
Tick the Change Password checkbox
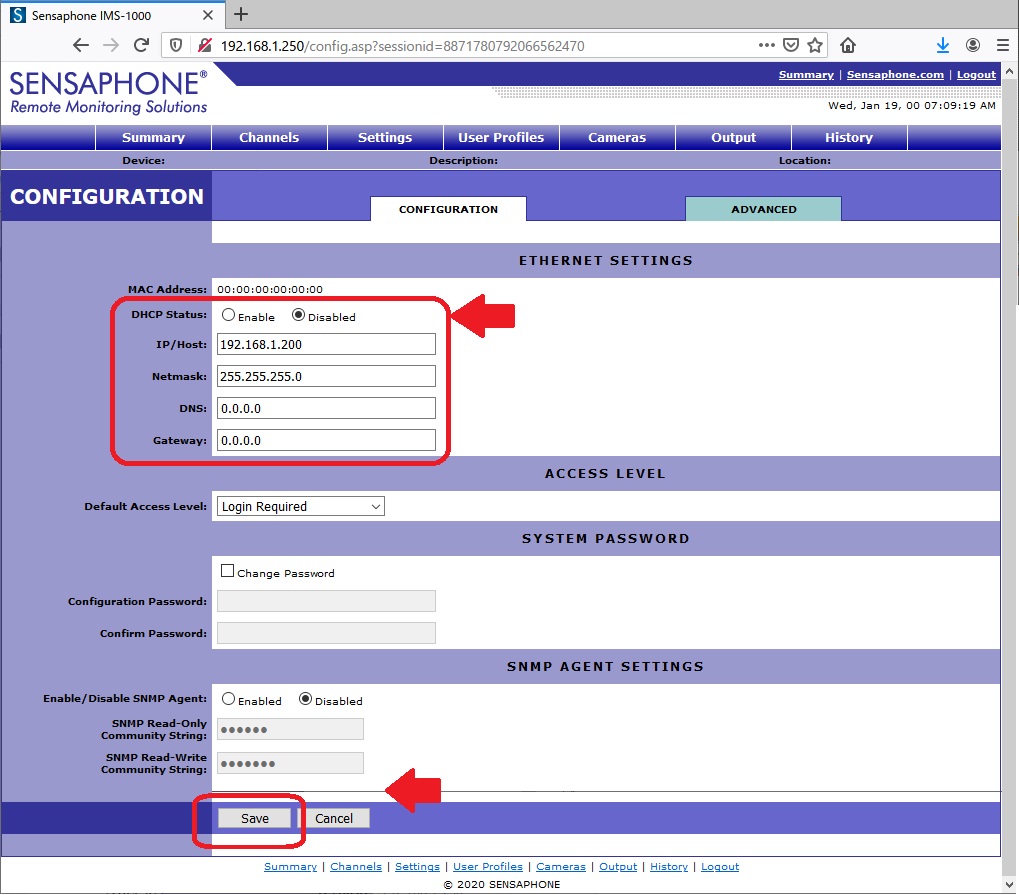tap(227, 571)
